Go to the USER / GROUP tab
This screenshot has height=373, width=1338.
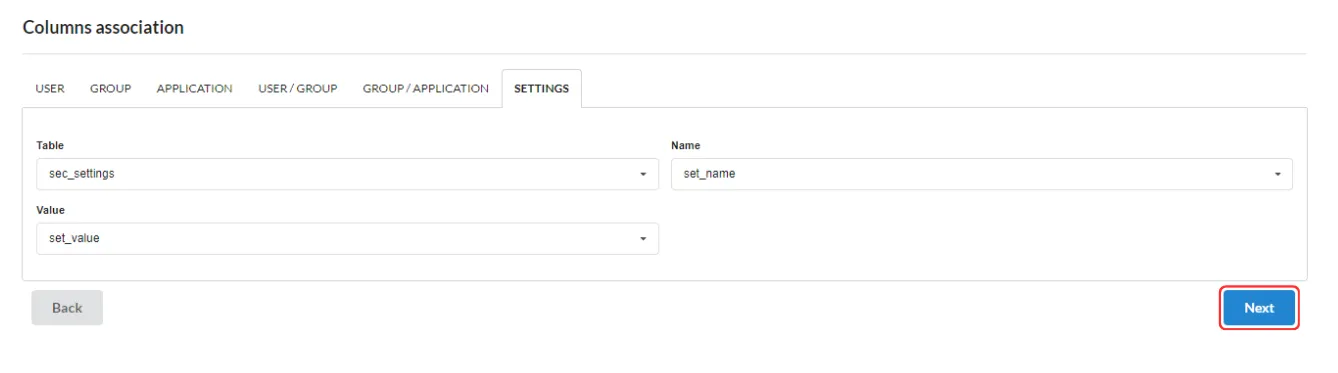(297, 89)
